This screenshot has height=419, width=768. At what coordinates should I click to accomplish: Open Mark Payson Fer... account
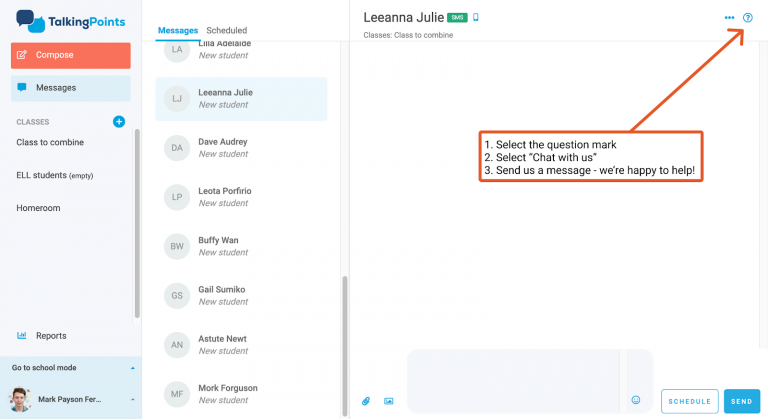point(70,399)
